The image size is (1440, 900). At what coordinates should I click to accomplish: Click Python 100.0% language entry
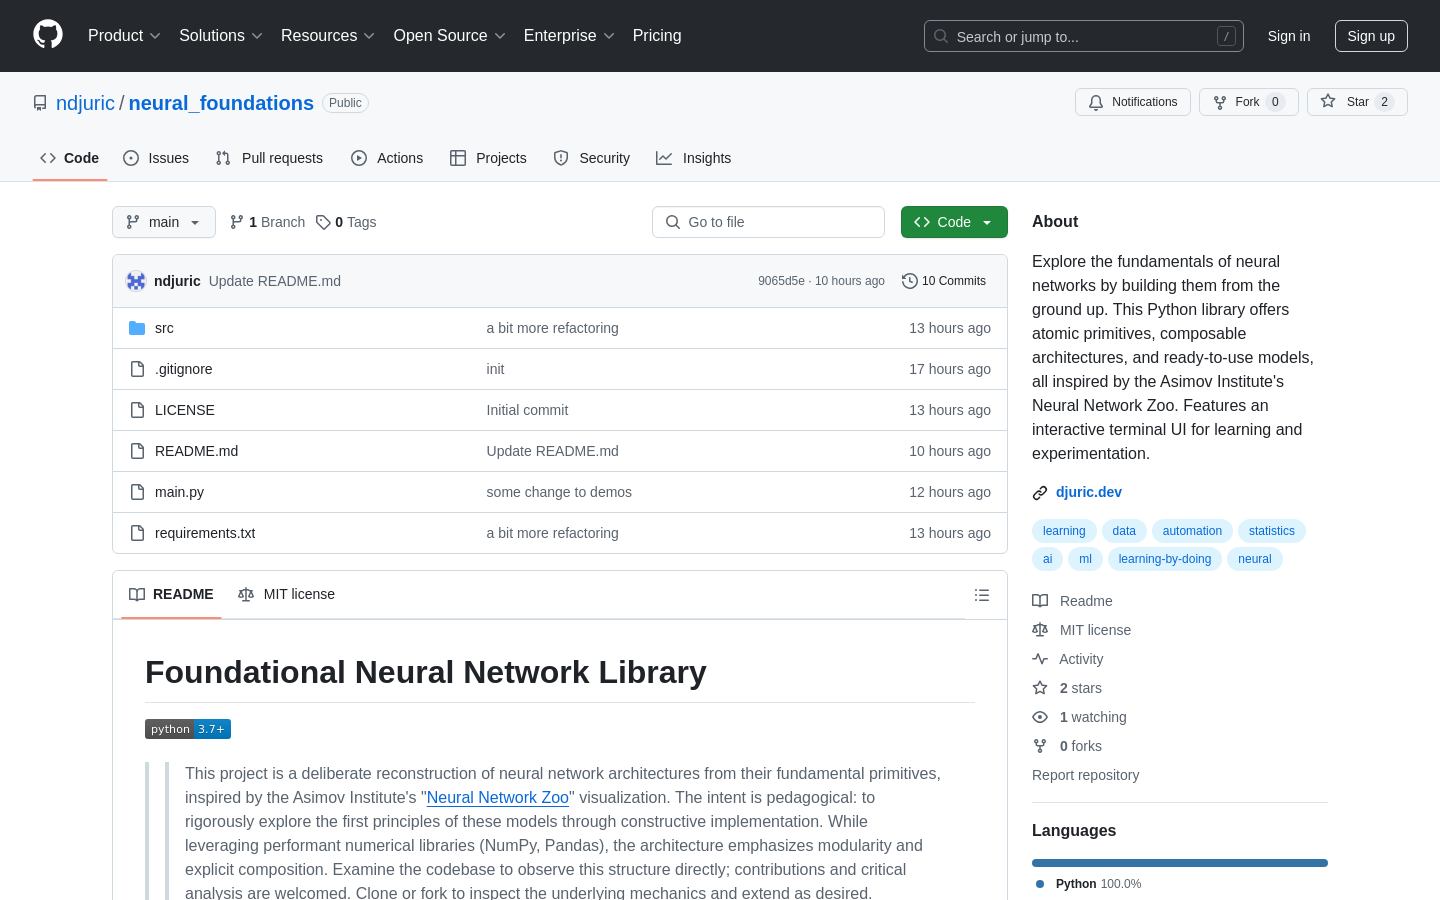click(1088, 884)
